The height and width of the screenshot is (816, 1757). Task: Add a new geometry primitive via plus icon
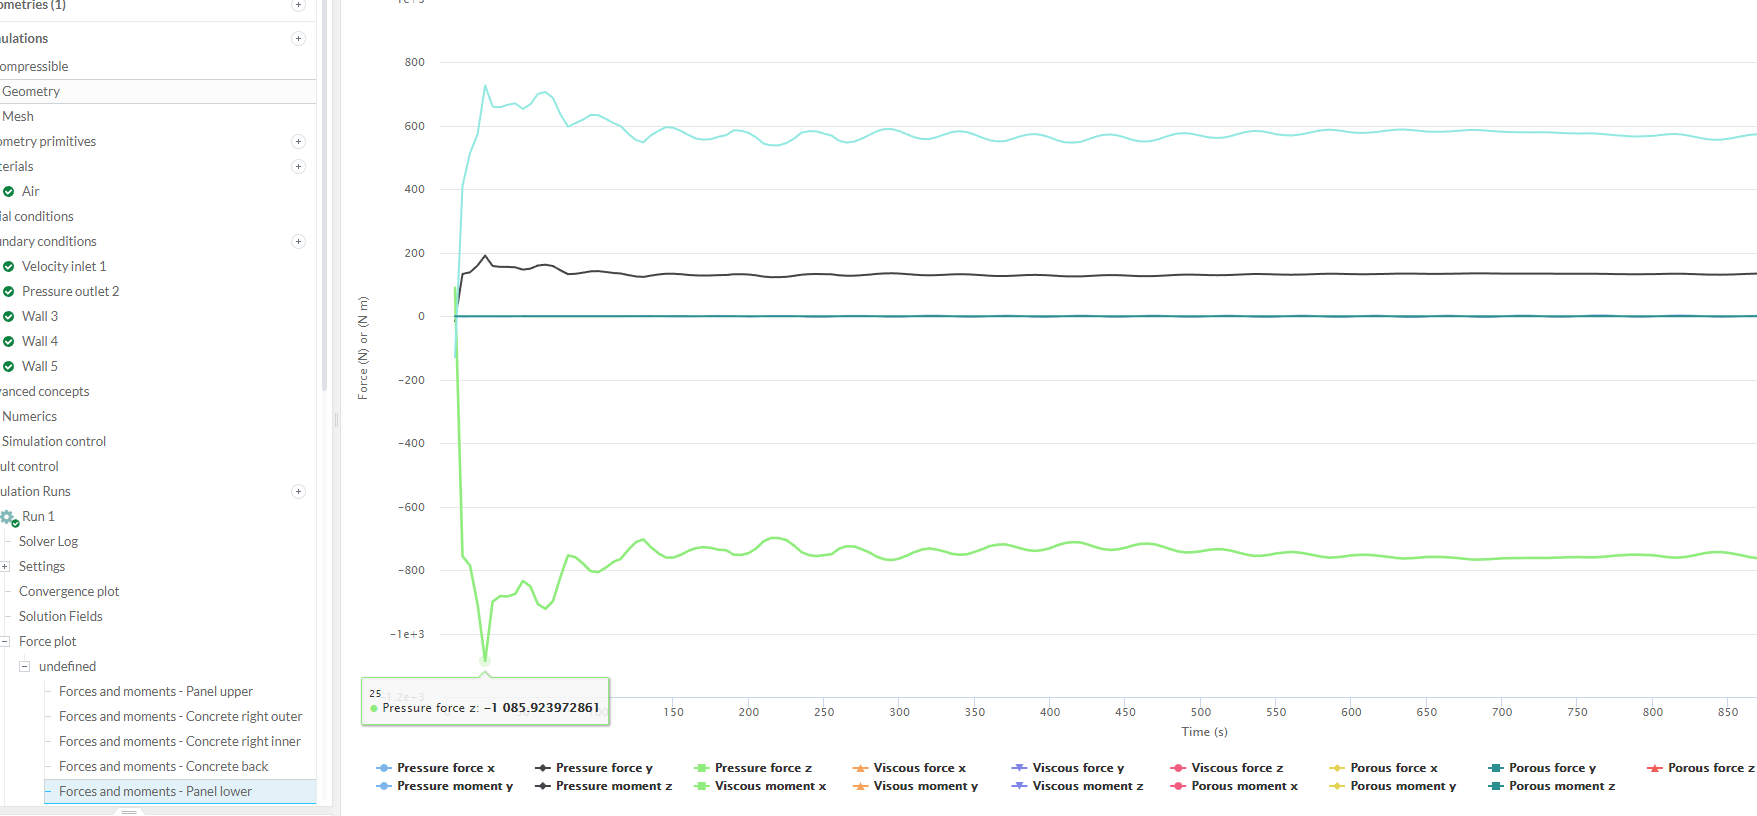(x=298, y=142)
